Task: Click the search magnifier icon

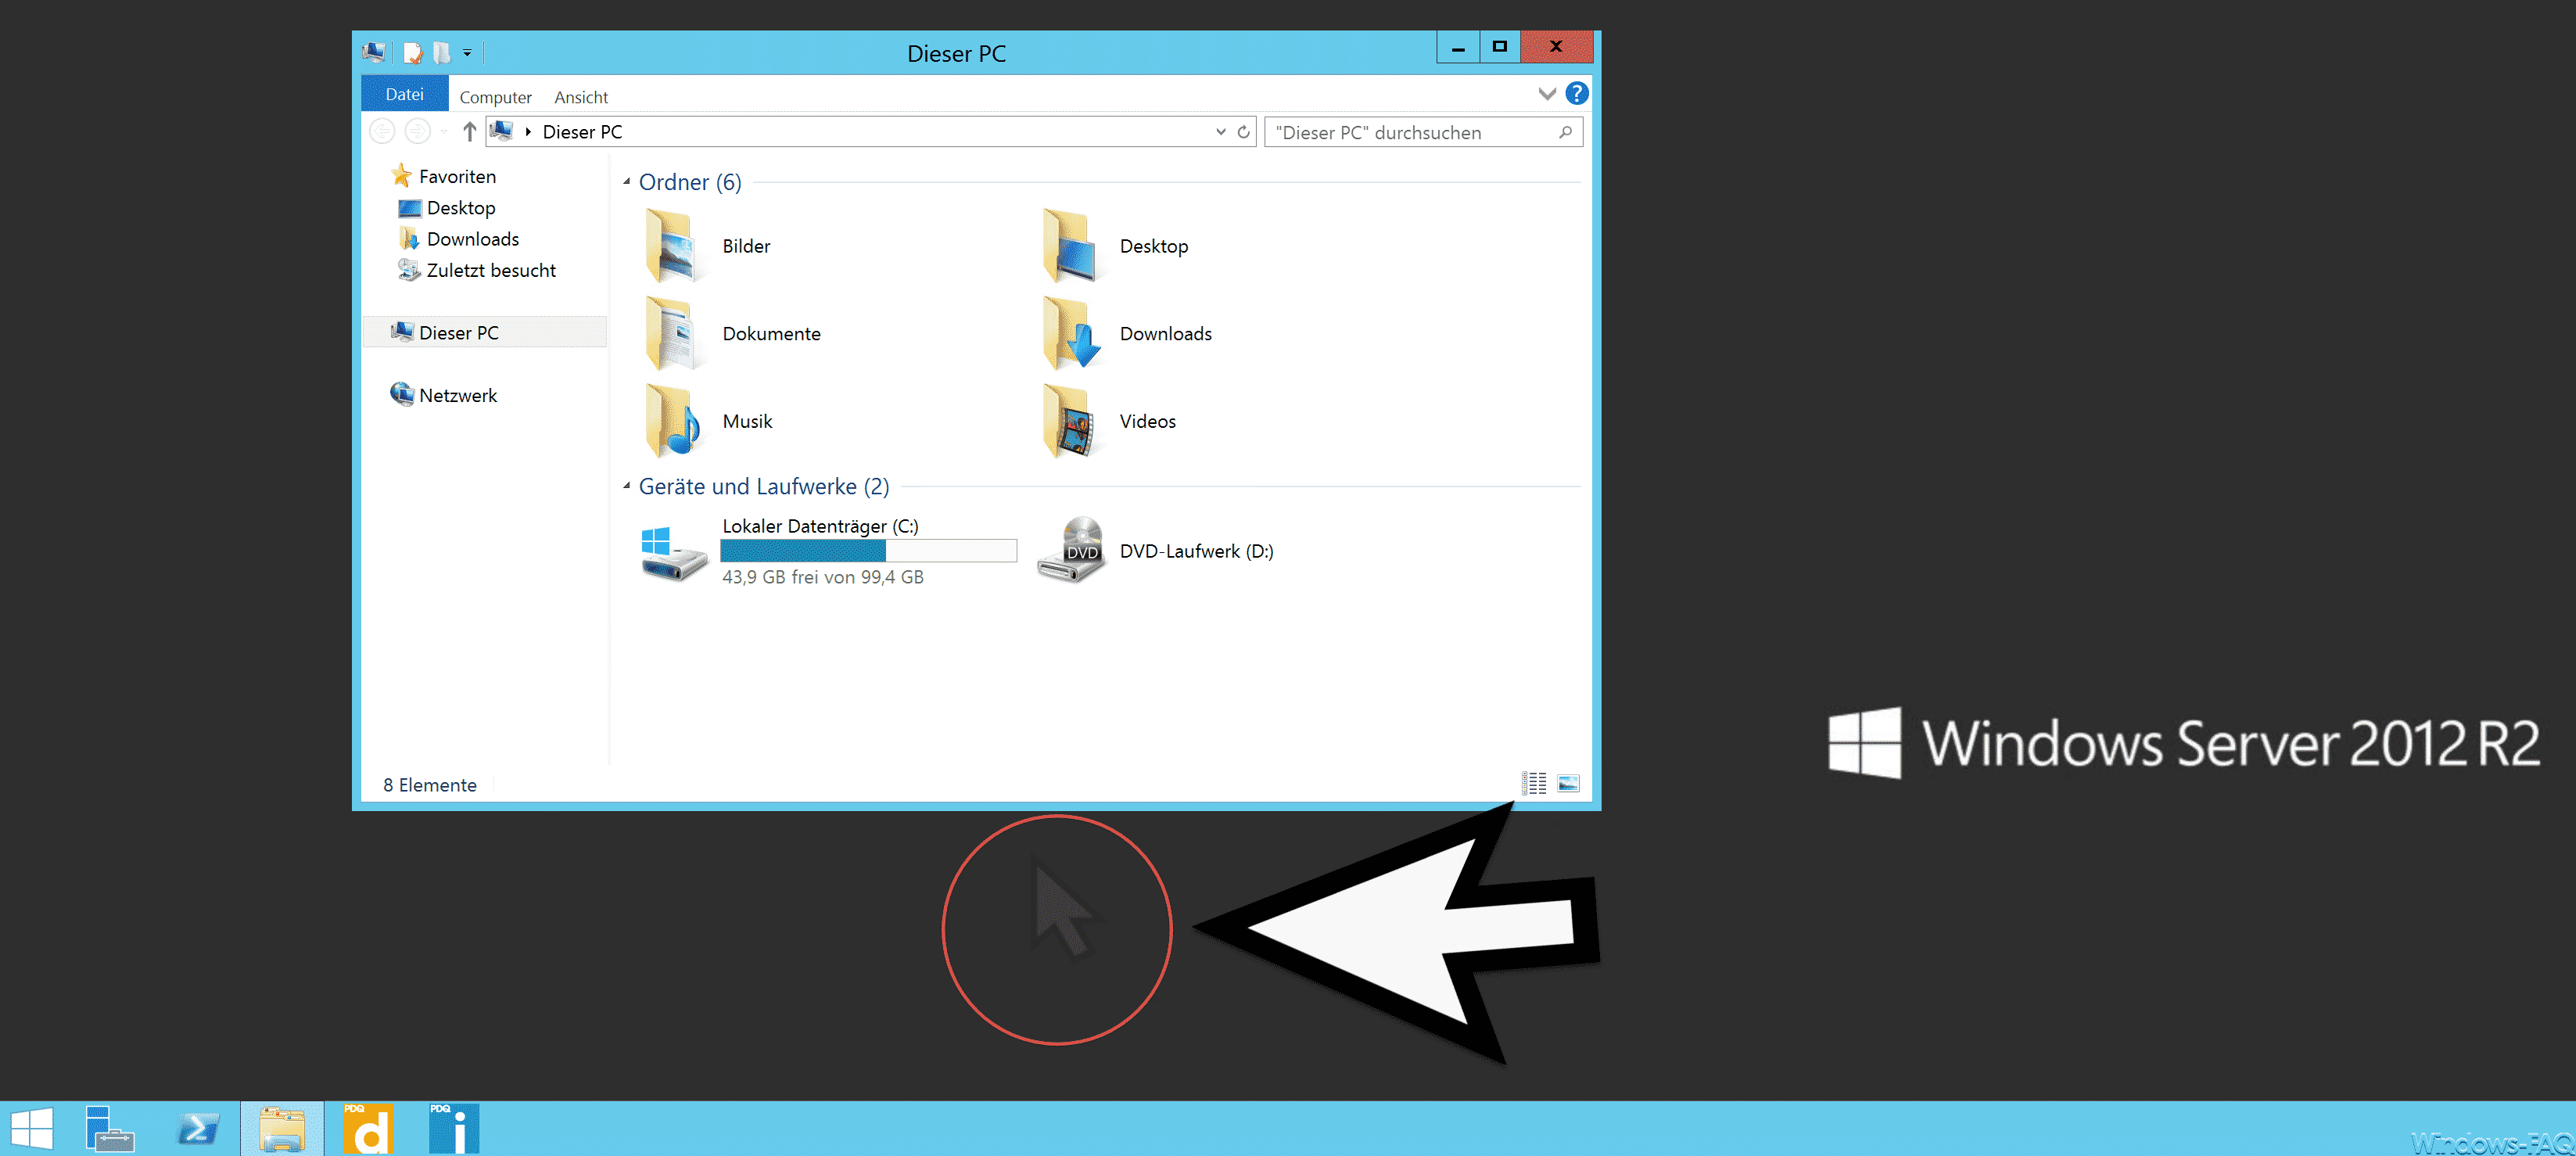Action: (1565, 132)
